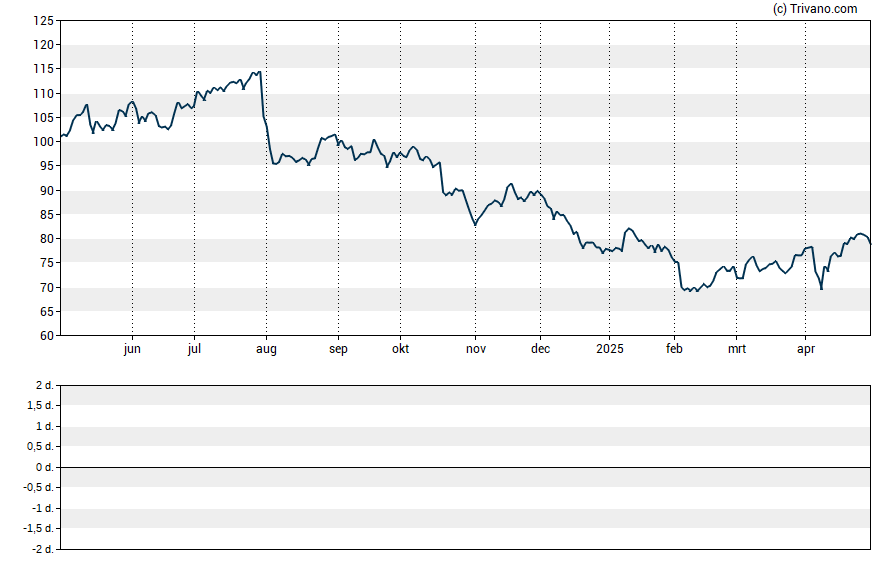Click the 'aug' month label
The height and width of the screenshot is (565, 888).
click(266, 349)
